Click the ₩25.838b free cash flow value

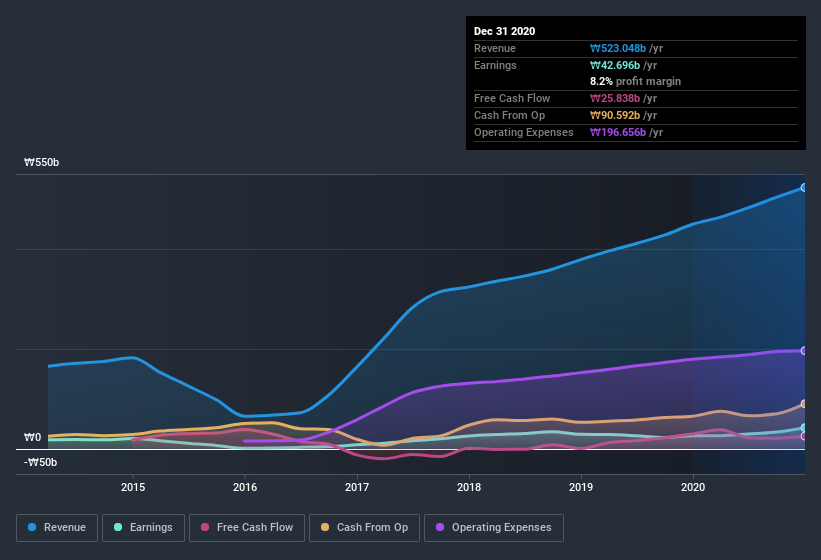coord(615,98)
